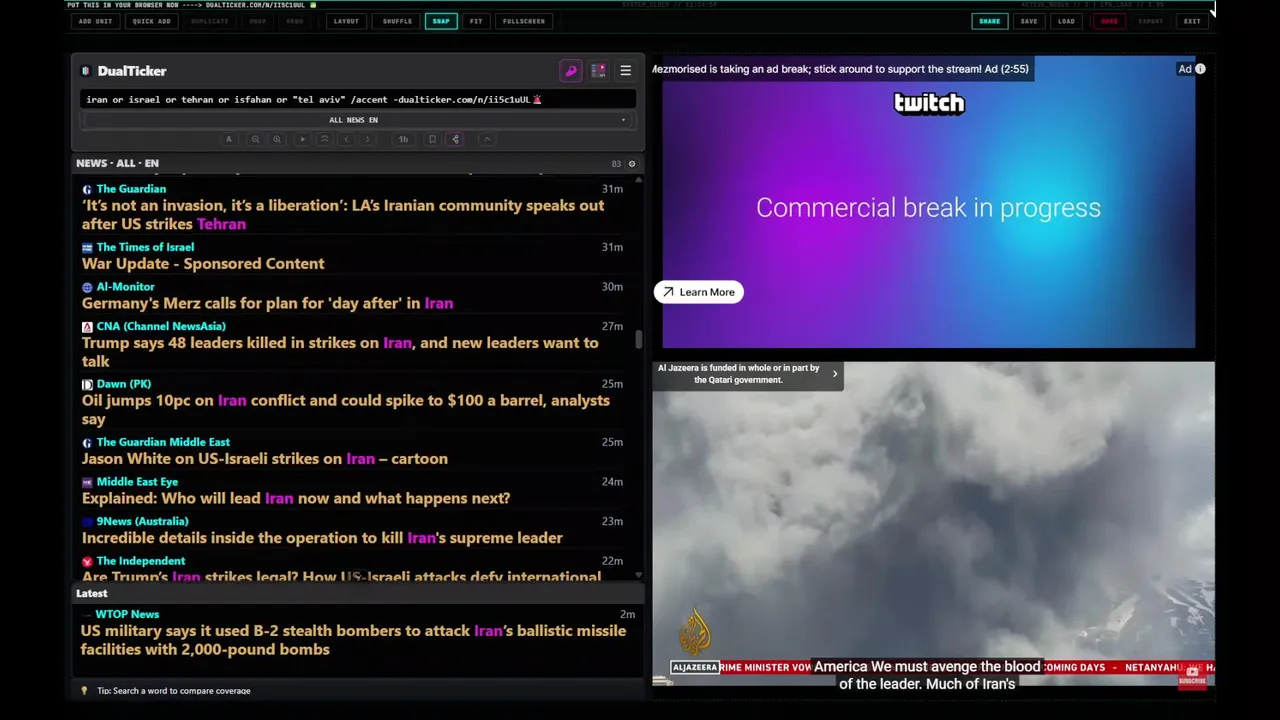Click the LOAD button
This screenshot has height=720, width=1280.
coord(1067,21)
